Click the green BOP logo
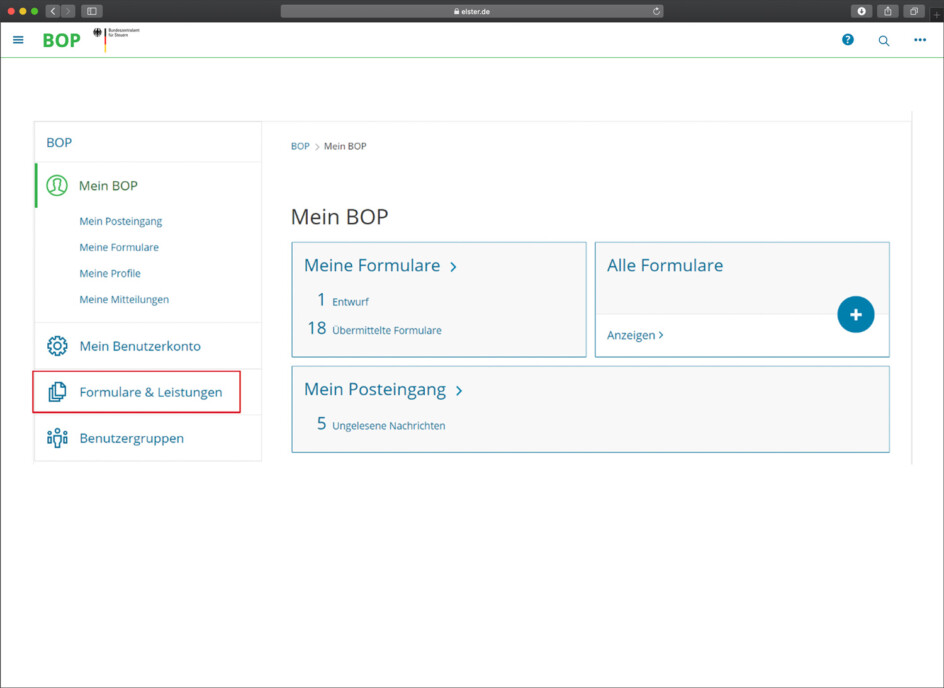The image size is (944, 688). pos(61,41)
